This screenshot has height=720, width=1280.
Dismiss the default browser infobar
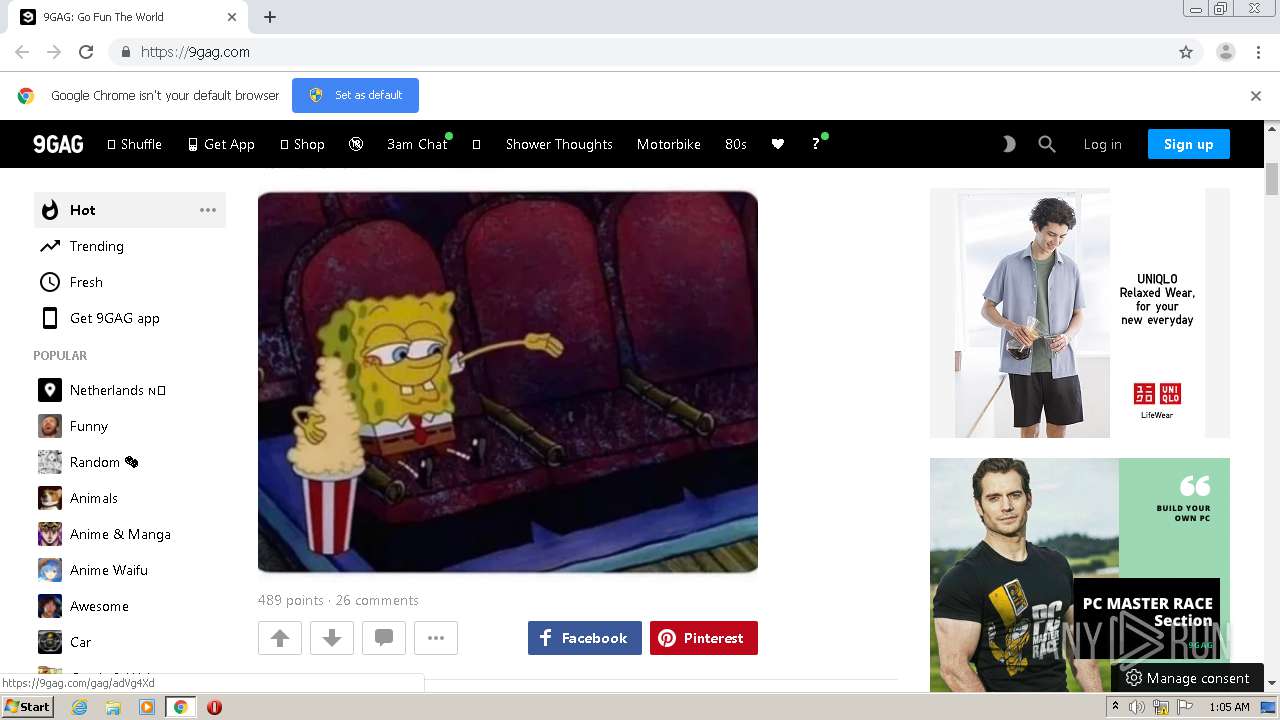(1256, 96)
